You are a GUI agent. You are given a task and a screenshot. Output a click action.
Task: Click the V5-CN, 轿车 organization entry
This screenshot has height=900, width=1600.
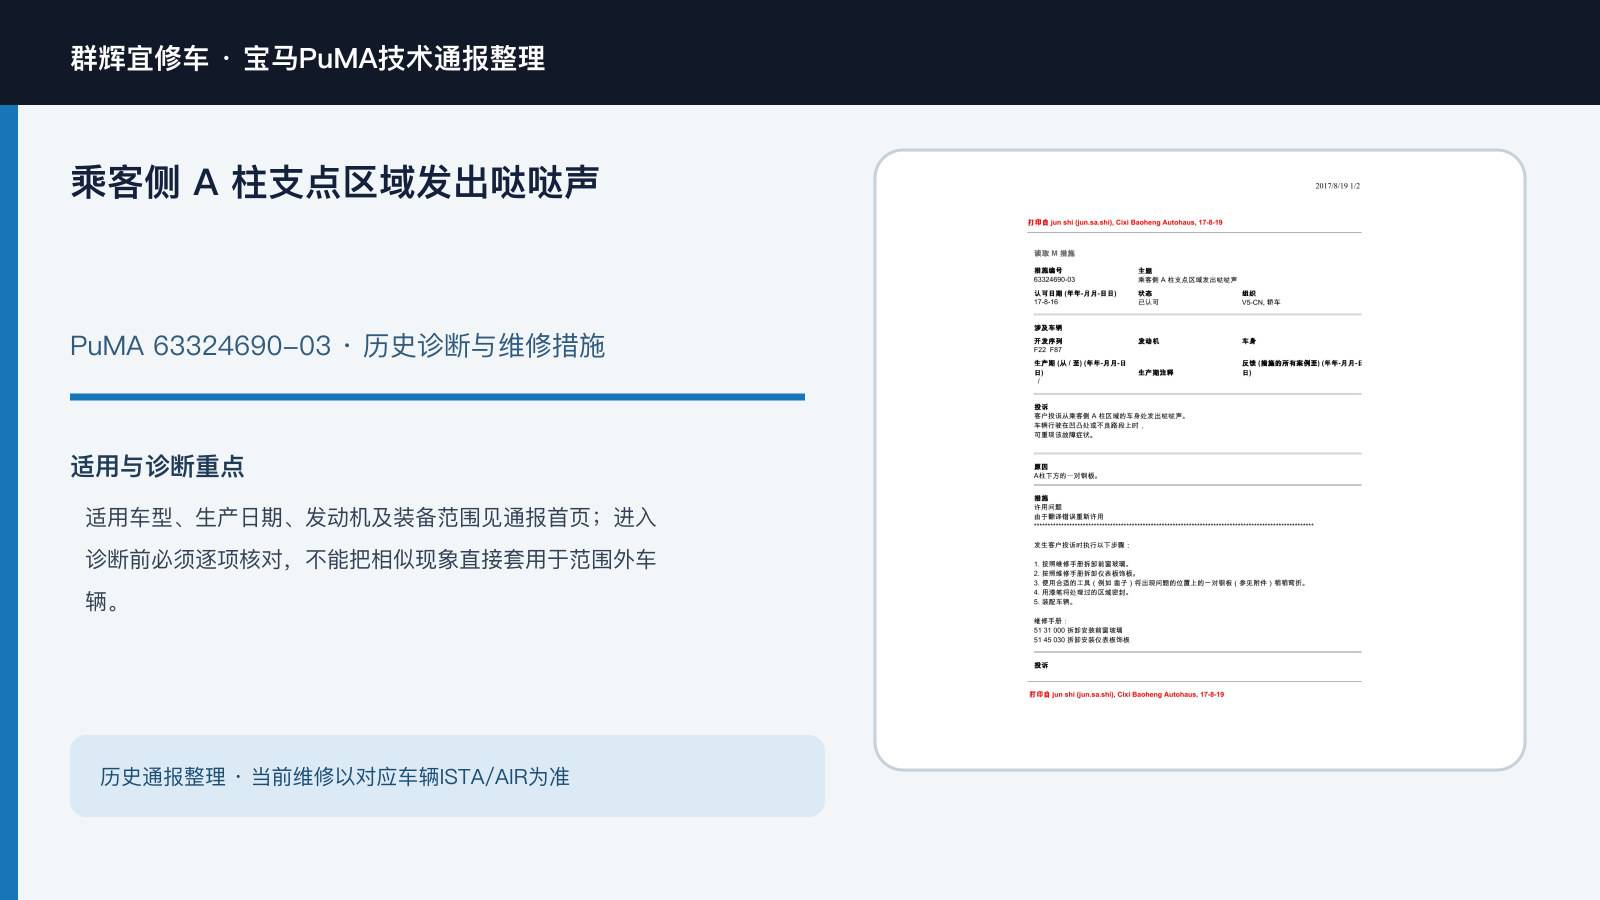pos(1260,302)
